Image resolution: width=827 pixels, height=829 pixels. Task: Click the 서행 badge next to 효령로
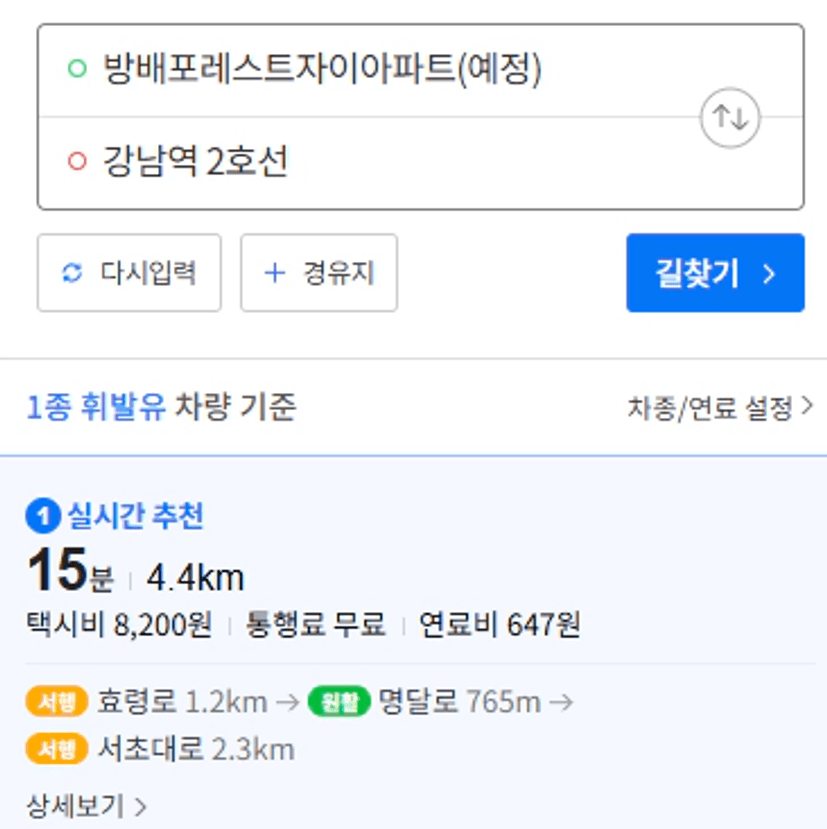[x=56, y=702]
